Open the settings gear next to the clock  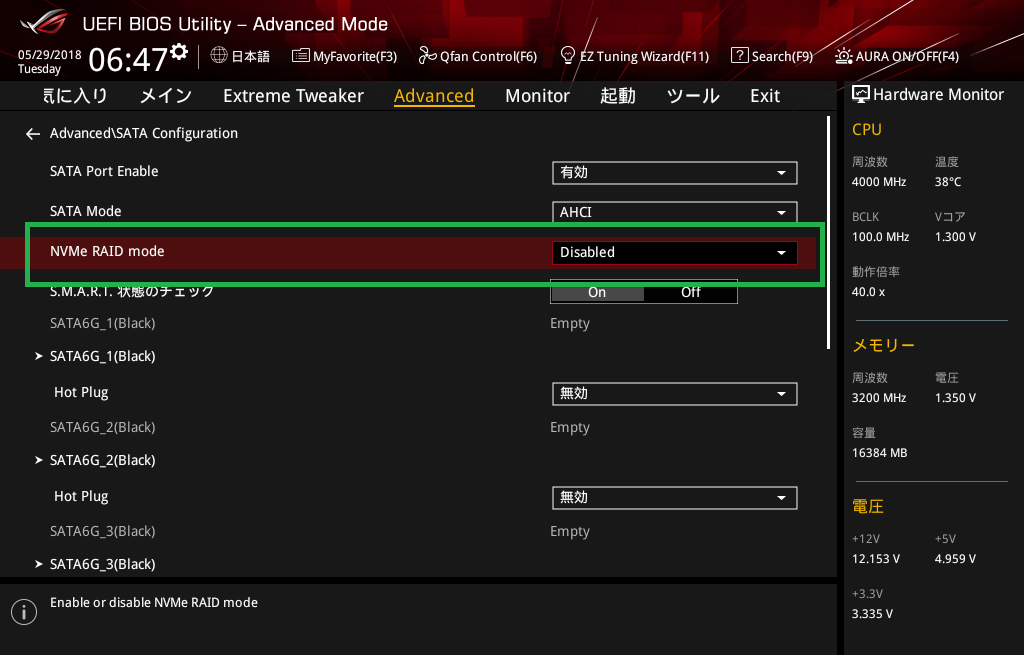click(x=180, y=51)
